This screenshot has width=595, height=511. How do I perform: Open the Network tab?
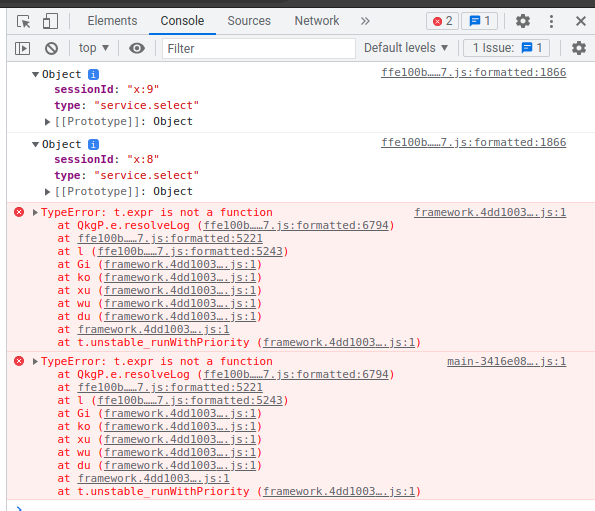317,21
